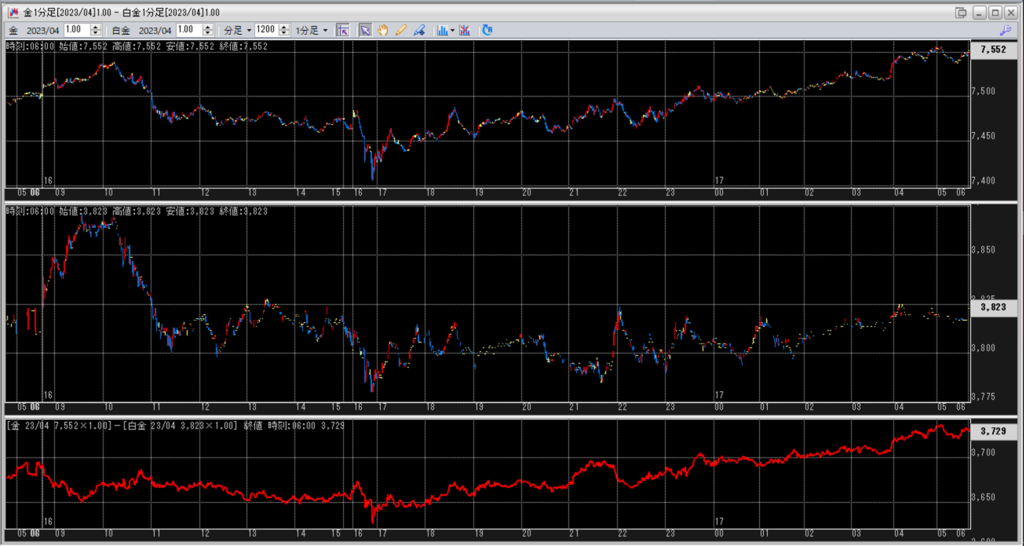Click the platinum (白金) multiplier input field
This screenshot has width=1024, height=546.
point(189,30)
